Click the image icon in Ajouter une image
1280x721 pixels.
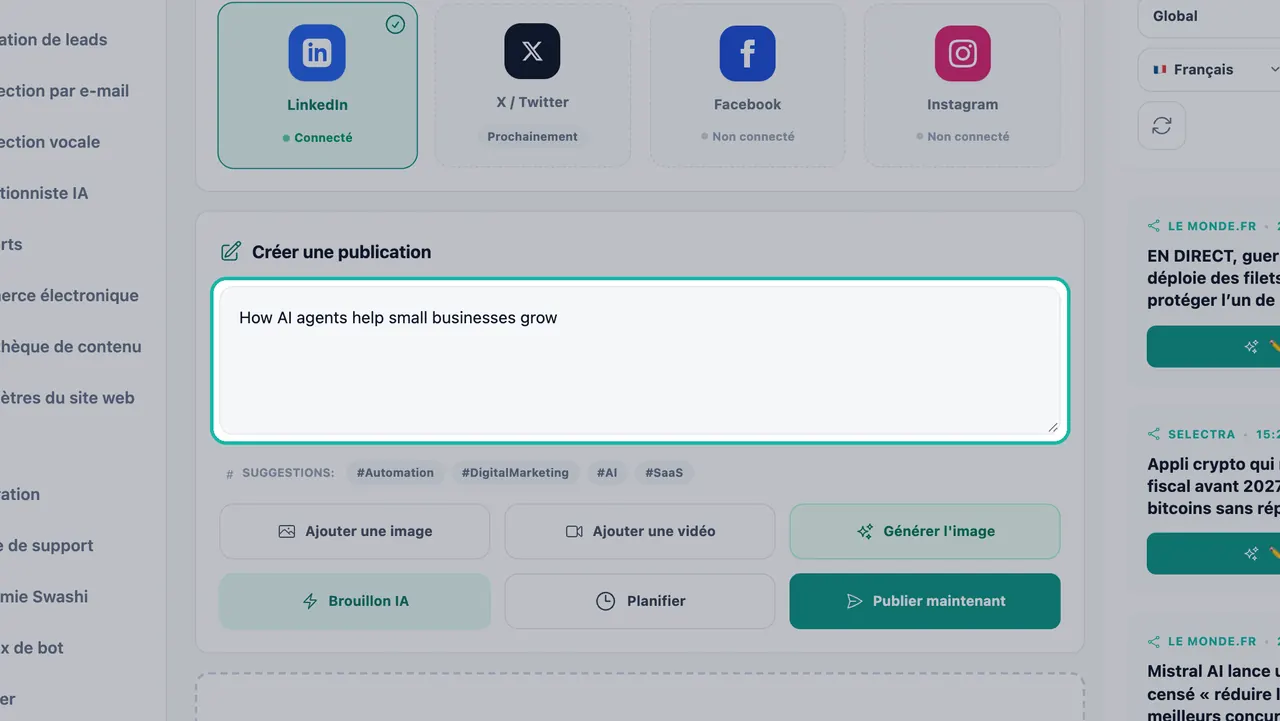click(287, 532)
